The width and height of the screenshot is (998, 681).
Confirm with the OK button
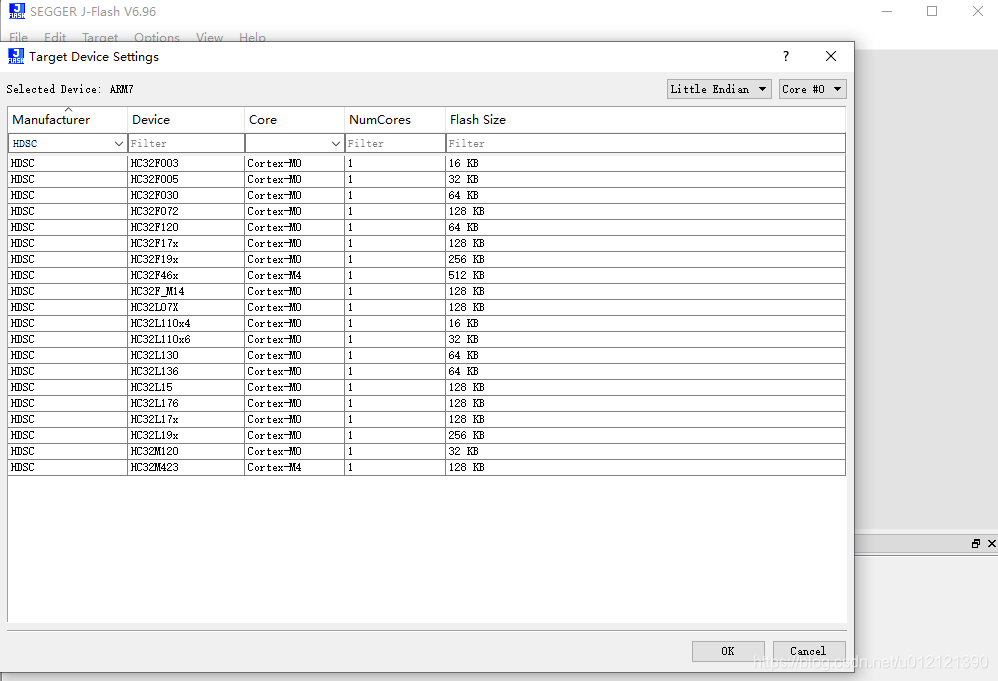pos(728,651)
